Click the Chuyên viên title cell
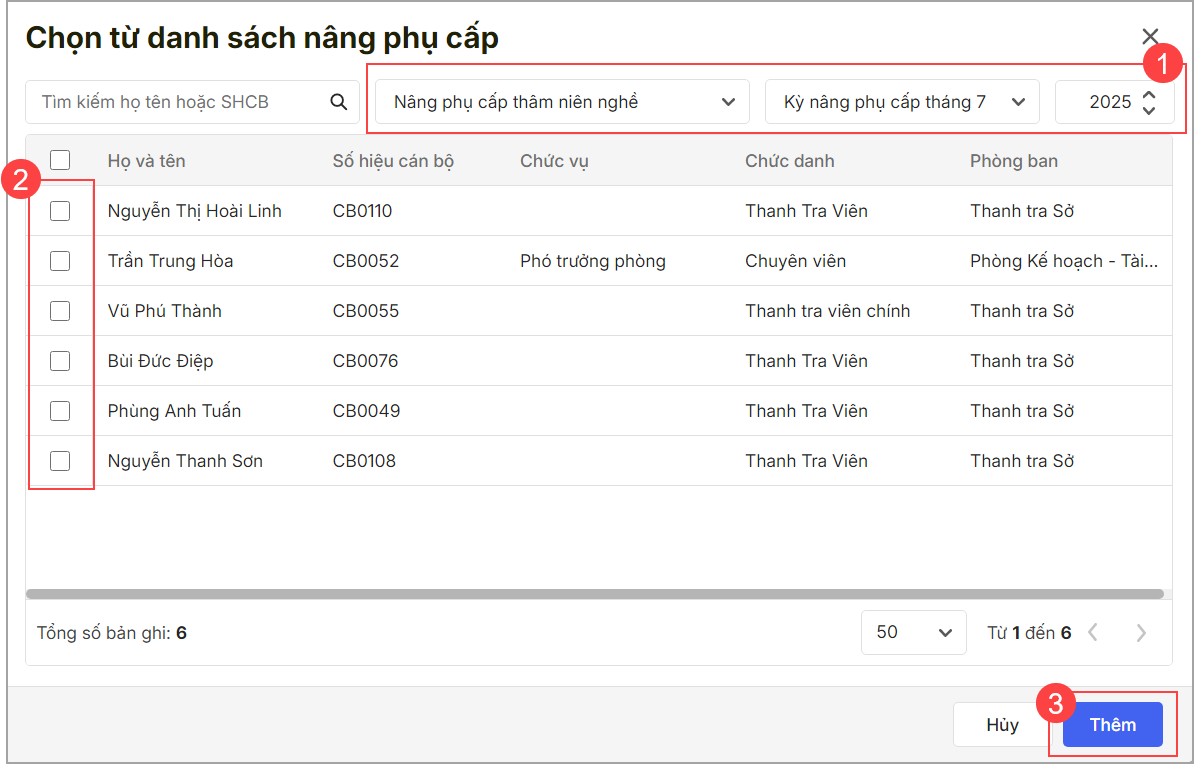 click(795, 261)
